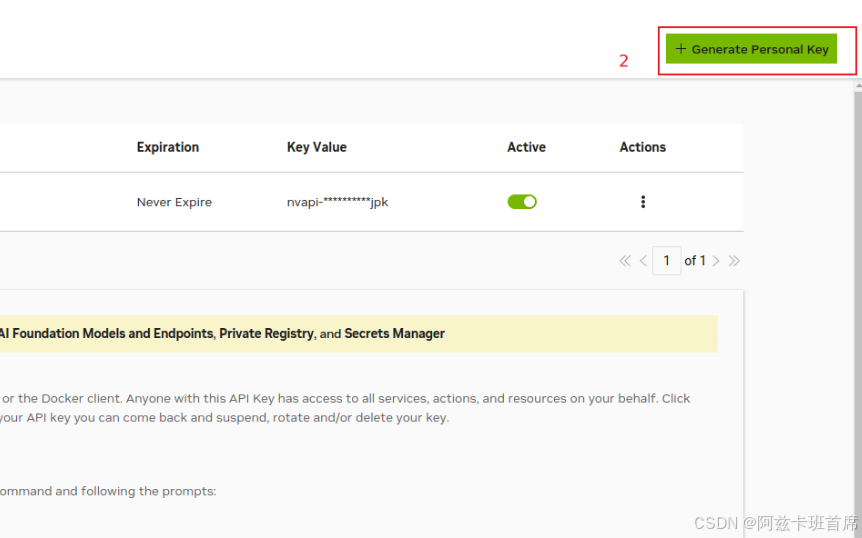Disable the Active toggle for the nvapi key
The image size is (862, 538).
point(522,202)
